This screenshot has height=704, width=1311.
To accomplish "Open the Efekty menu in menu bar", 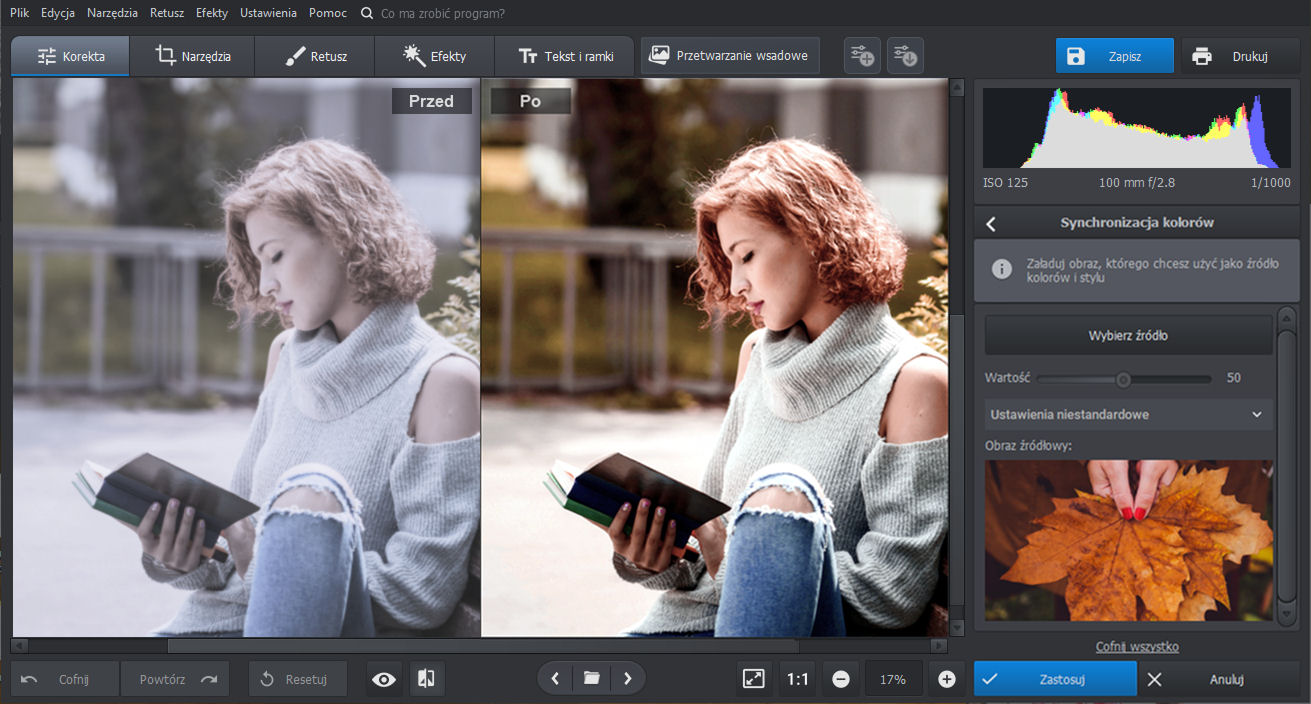I will 212,13.
